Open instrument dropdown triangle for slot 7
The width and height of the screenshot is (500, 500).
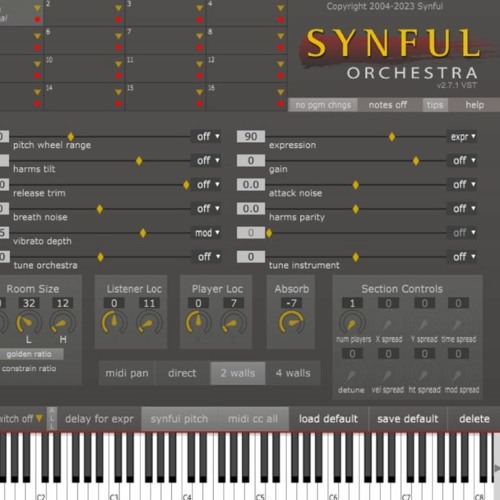(x=200, y=36)
